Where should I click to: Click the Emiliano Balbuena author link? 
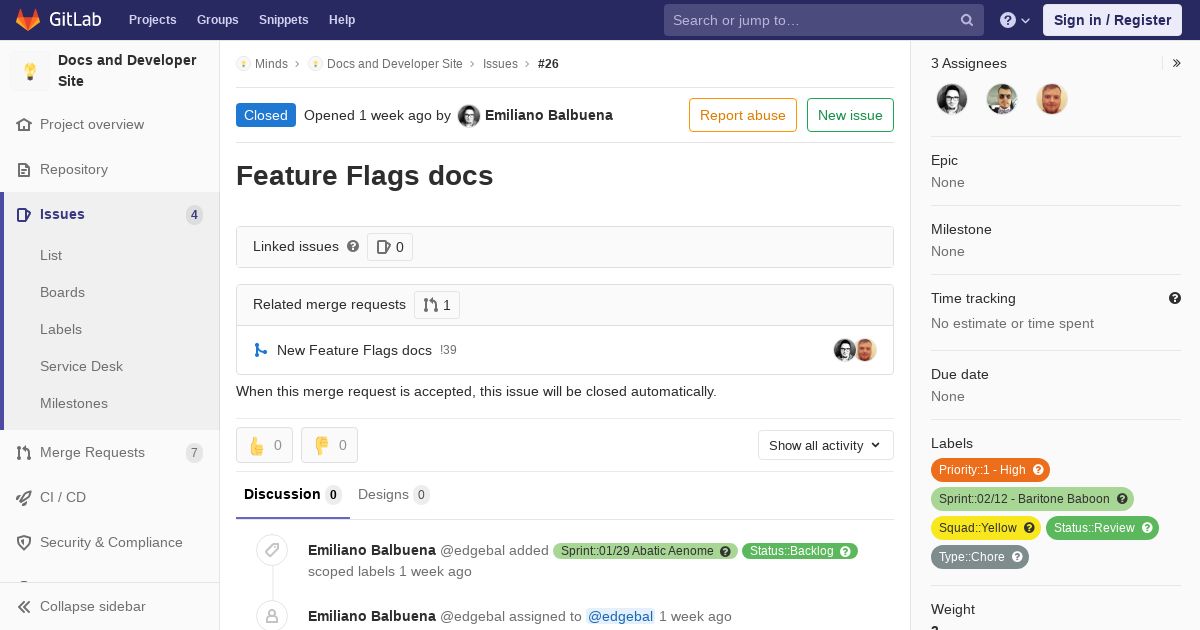tap(549, 115)
